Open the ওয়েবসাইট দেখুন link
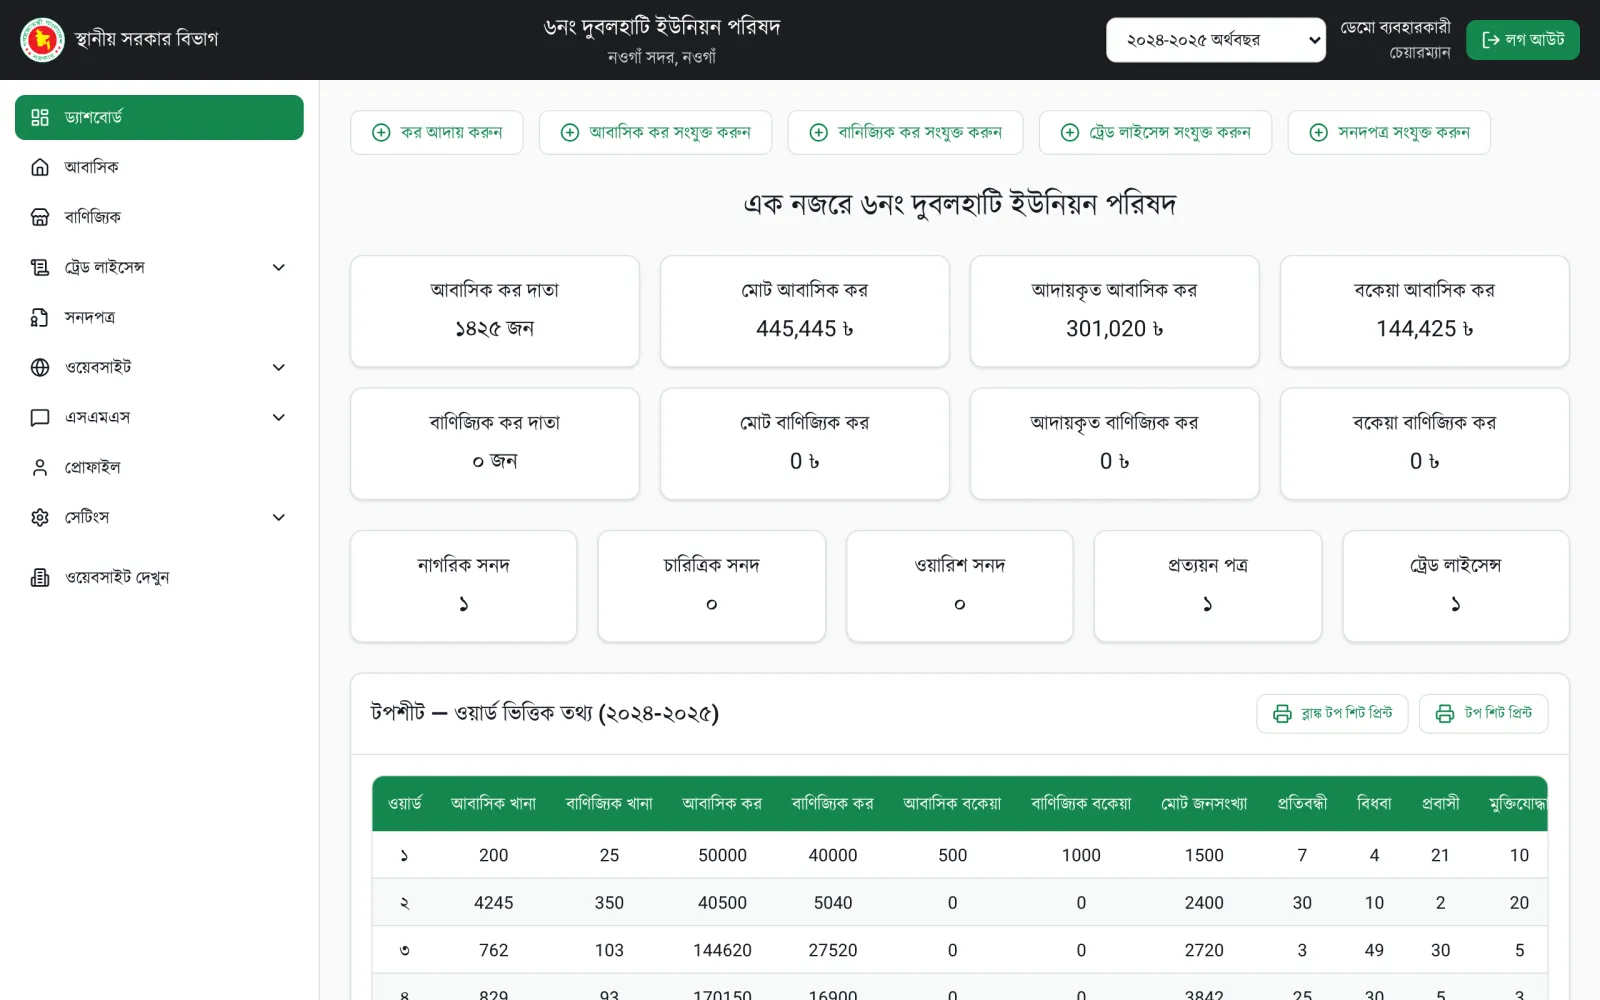Viewport: 1600px width, 1000px height. (159, 577)
